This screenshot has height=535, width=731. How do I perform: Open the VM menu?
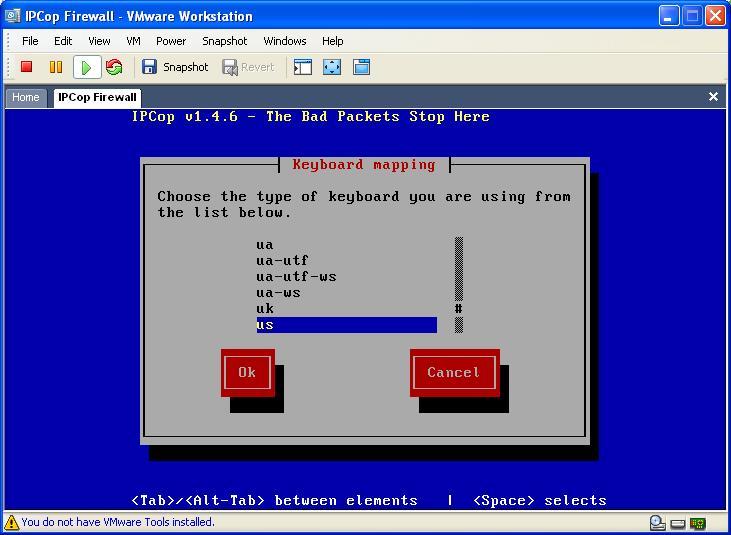click(x=133, y=41)
